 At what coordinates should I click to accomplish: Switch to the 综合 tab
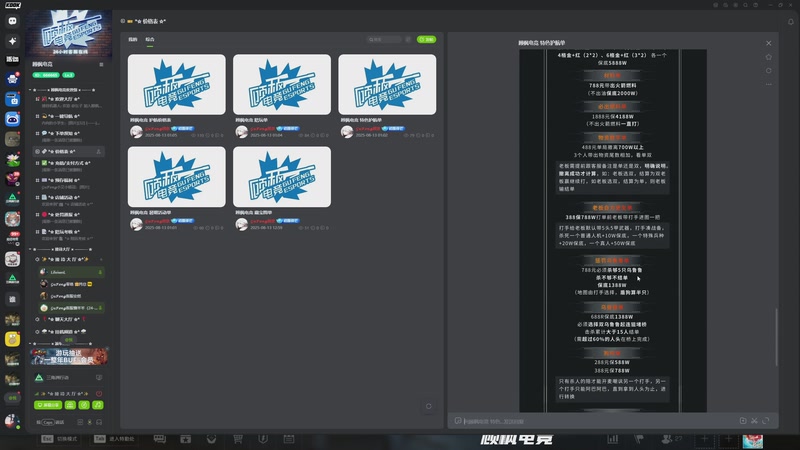[x=149, y=39]
